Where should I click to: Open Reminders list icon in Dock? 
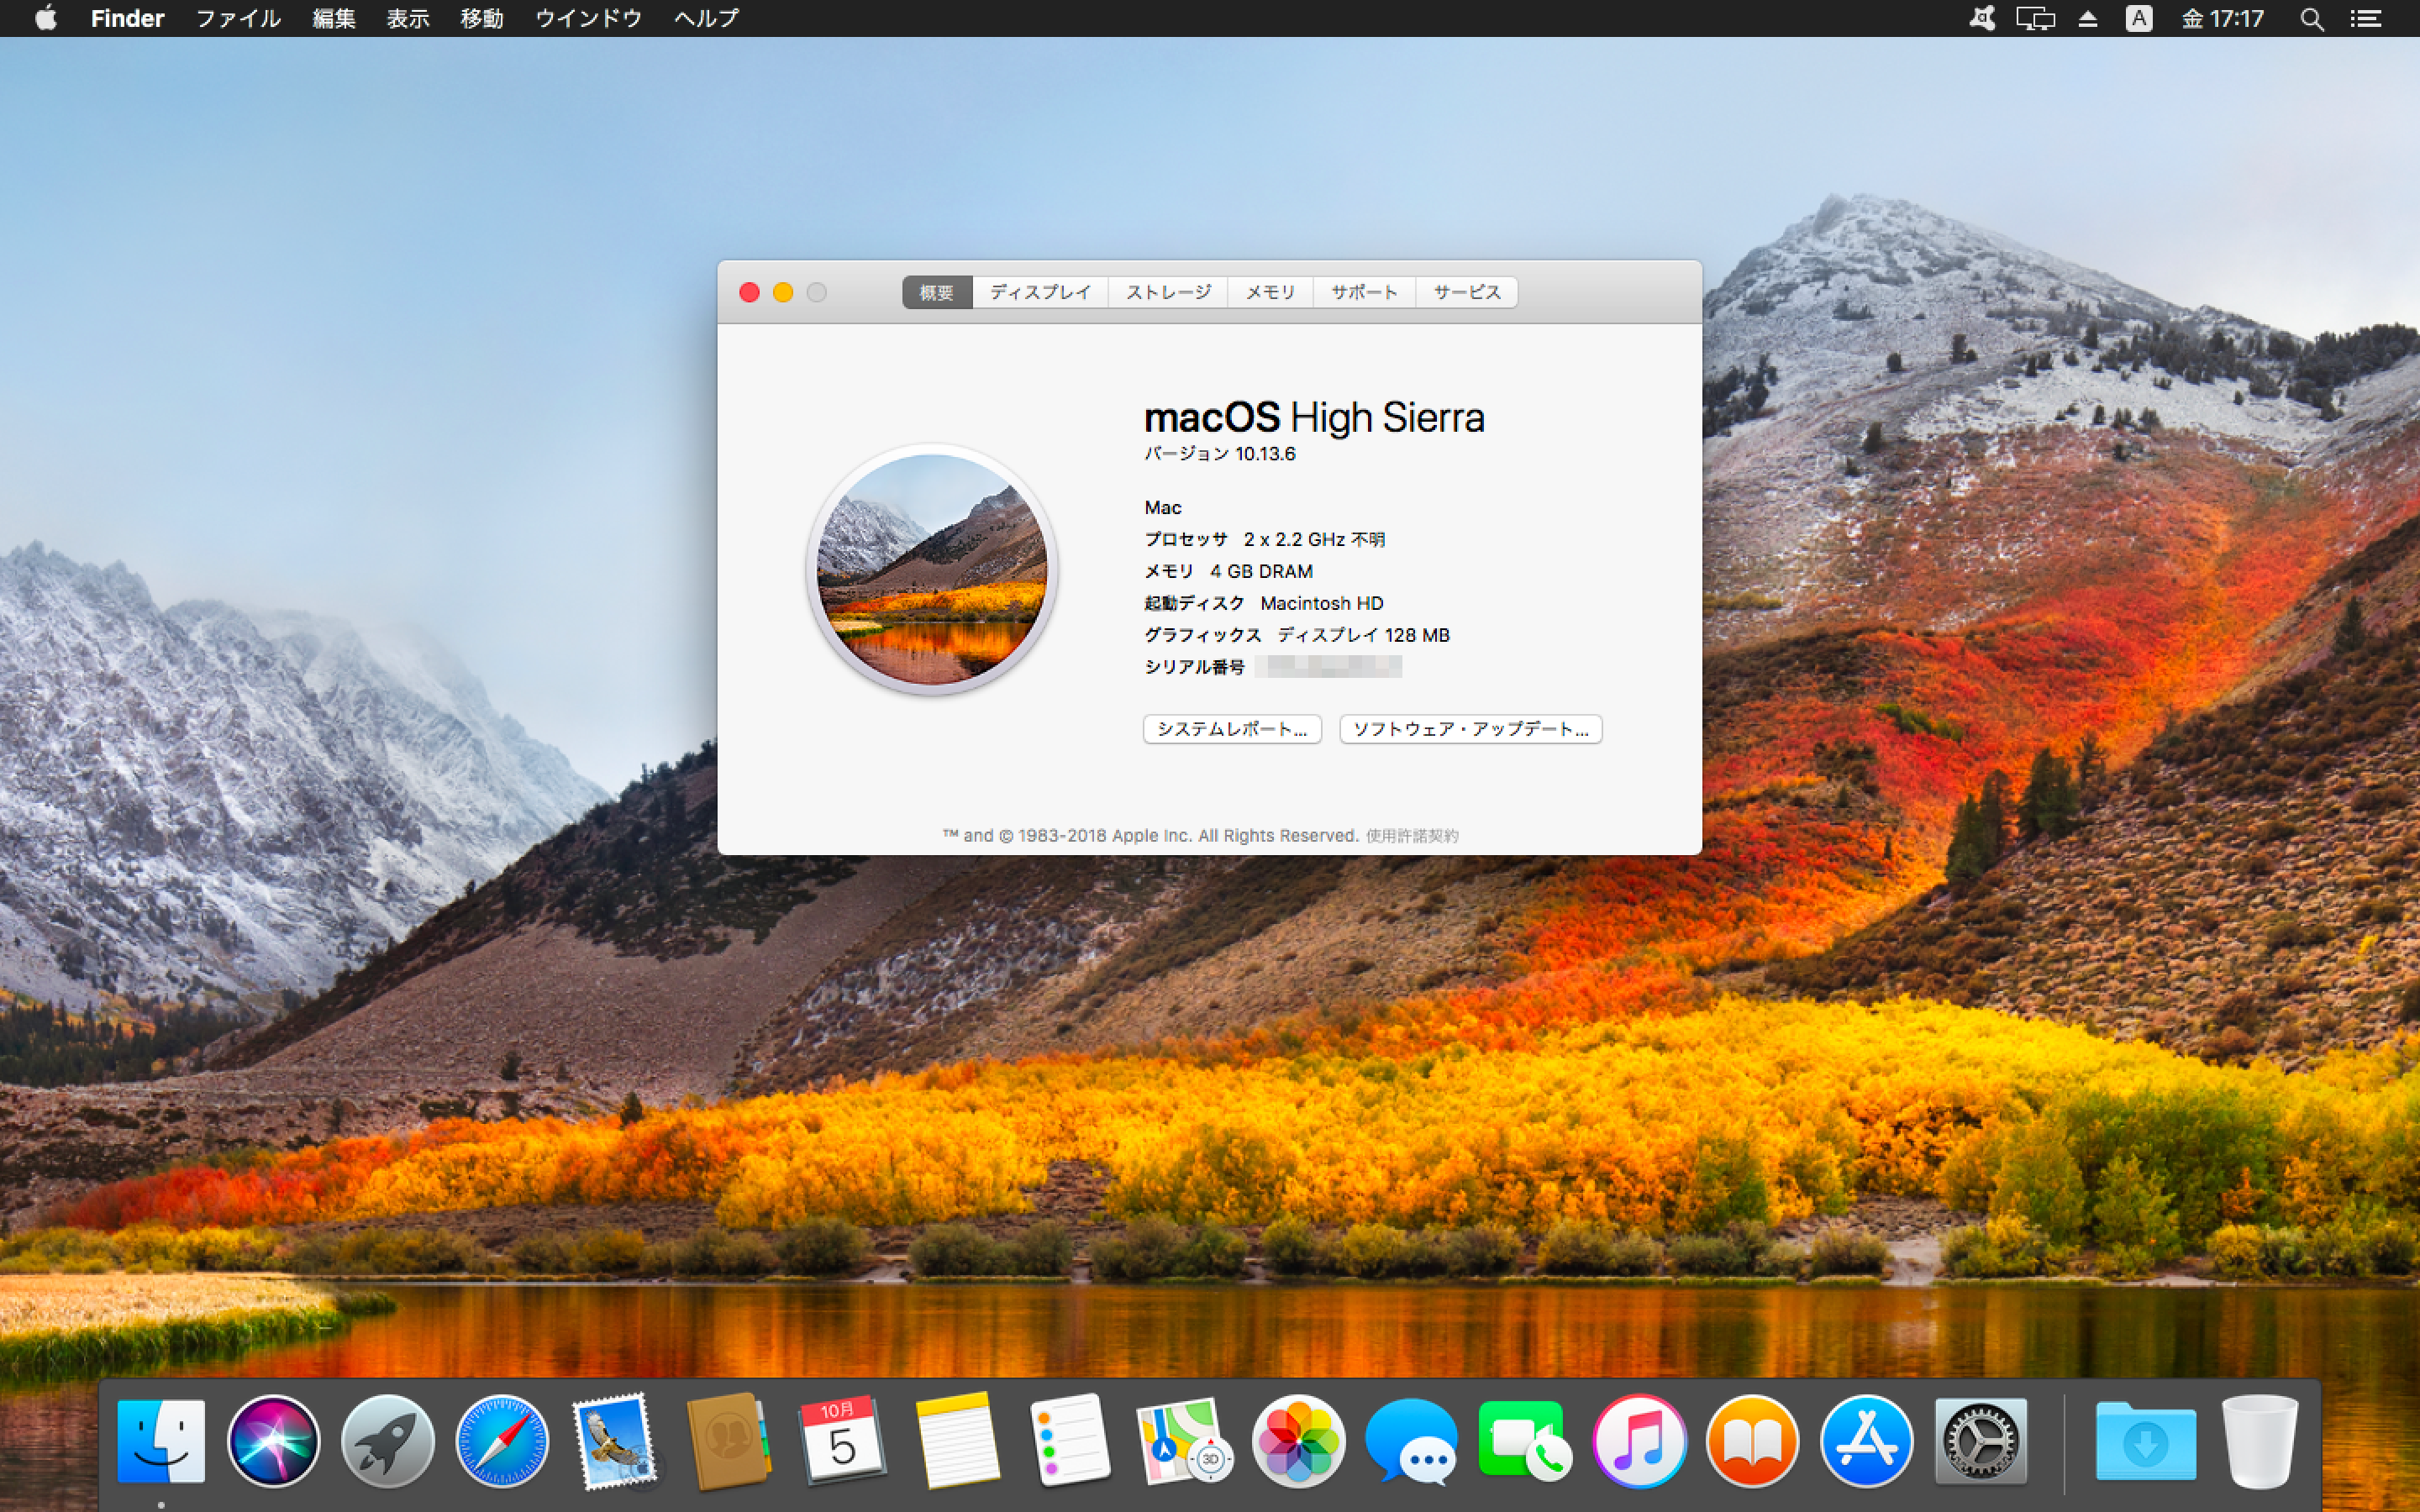point(1070,1440)
